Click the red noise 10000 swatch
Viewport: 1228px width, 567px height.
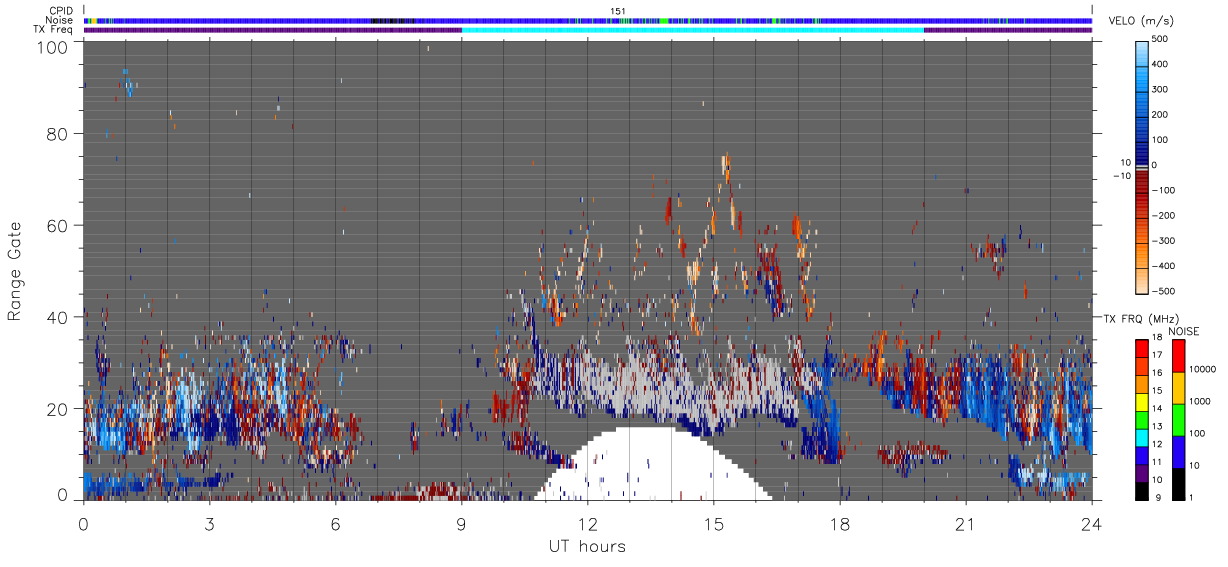1178,356
